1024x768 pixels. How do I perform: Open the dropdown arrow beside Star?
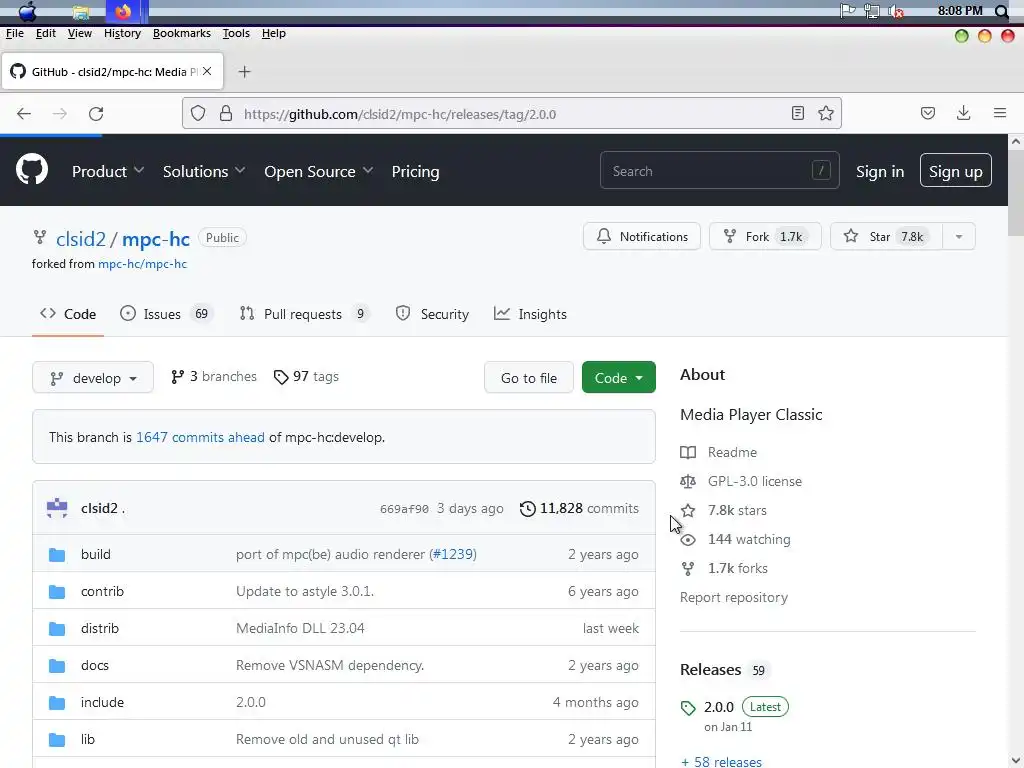click(959, 236)
